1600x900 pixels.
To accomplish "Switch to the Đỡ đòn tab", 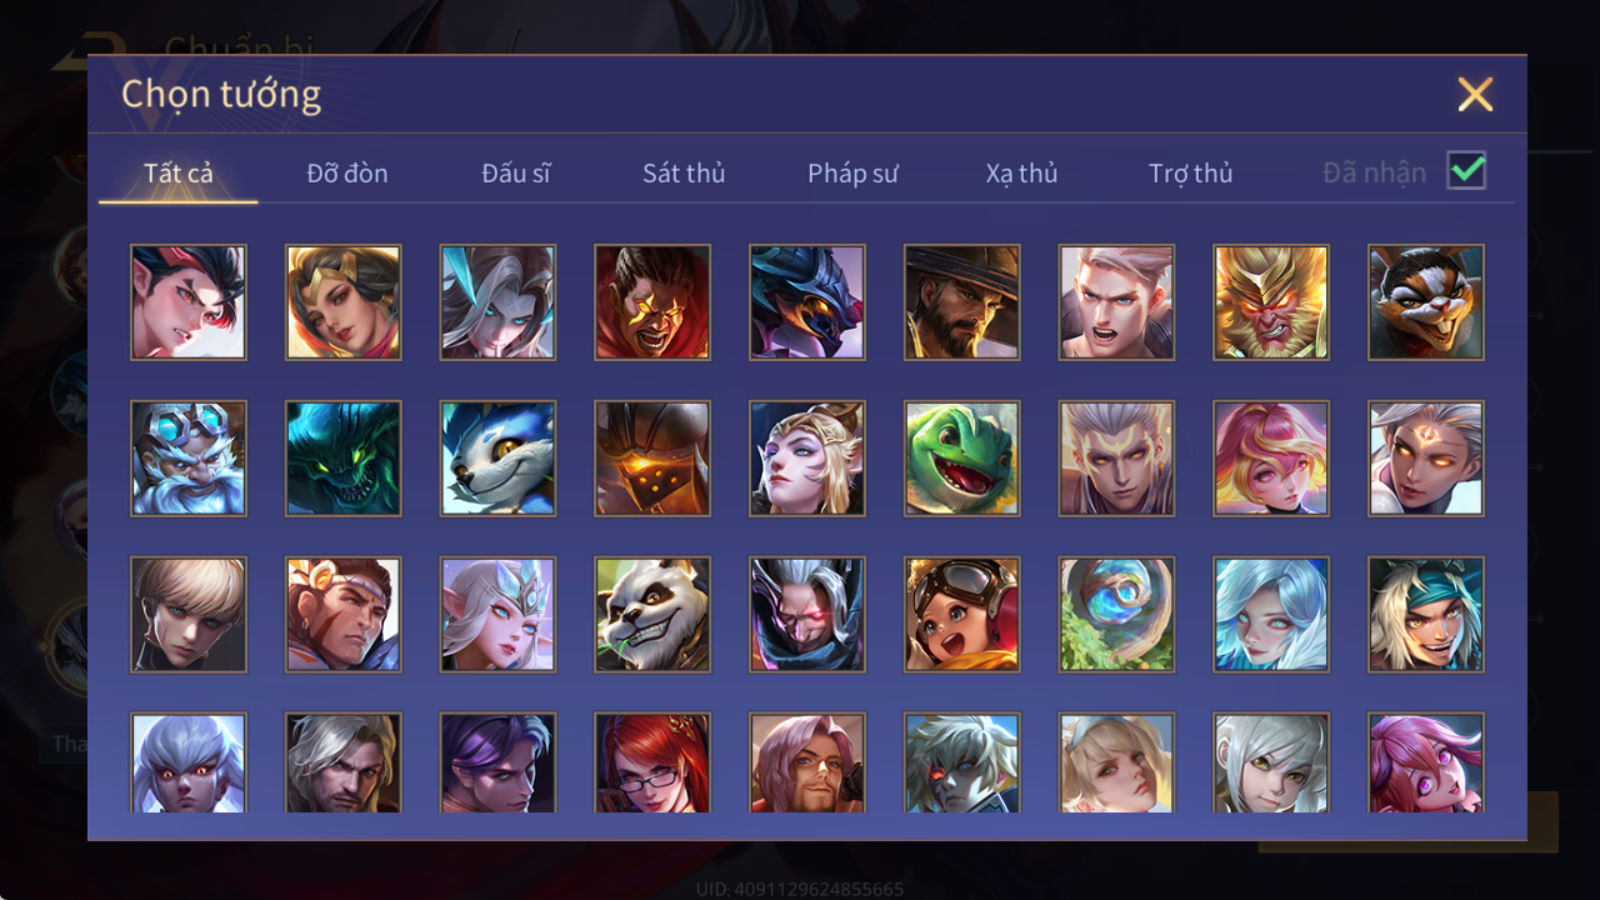I will pos(347,173).
